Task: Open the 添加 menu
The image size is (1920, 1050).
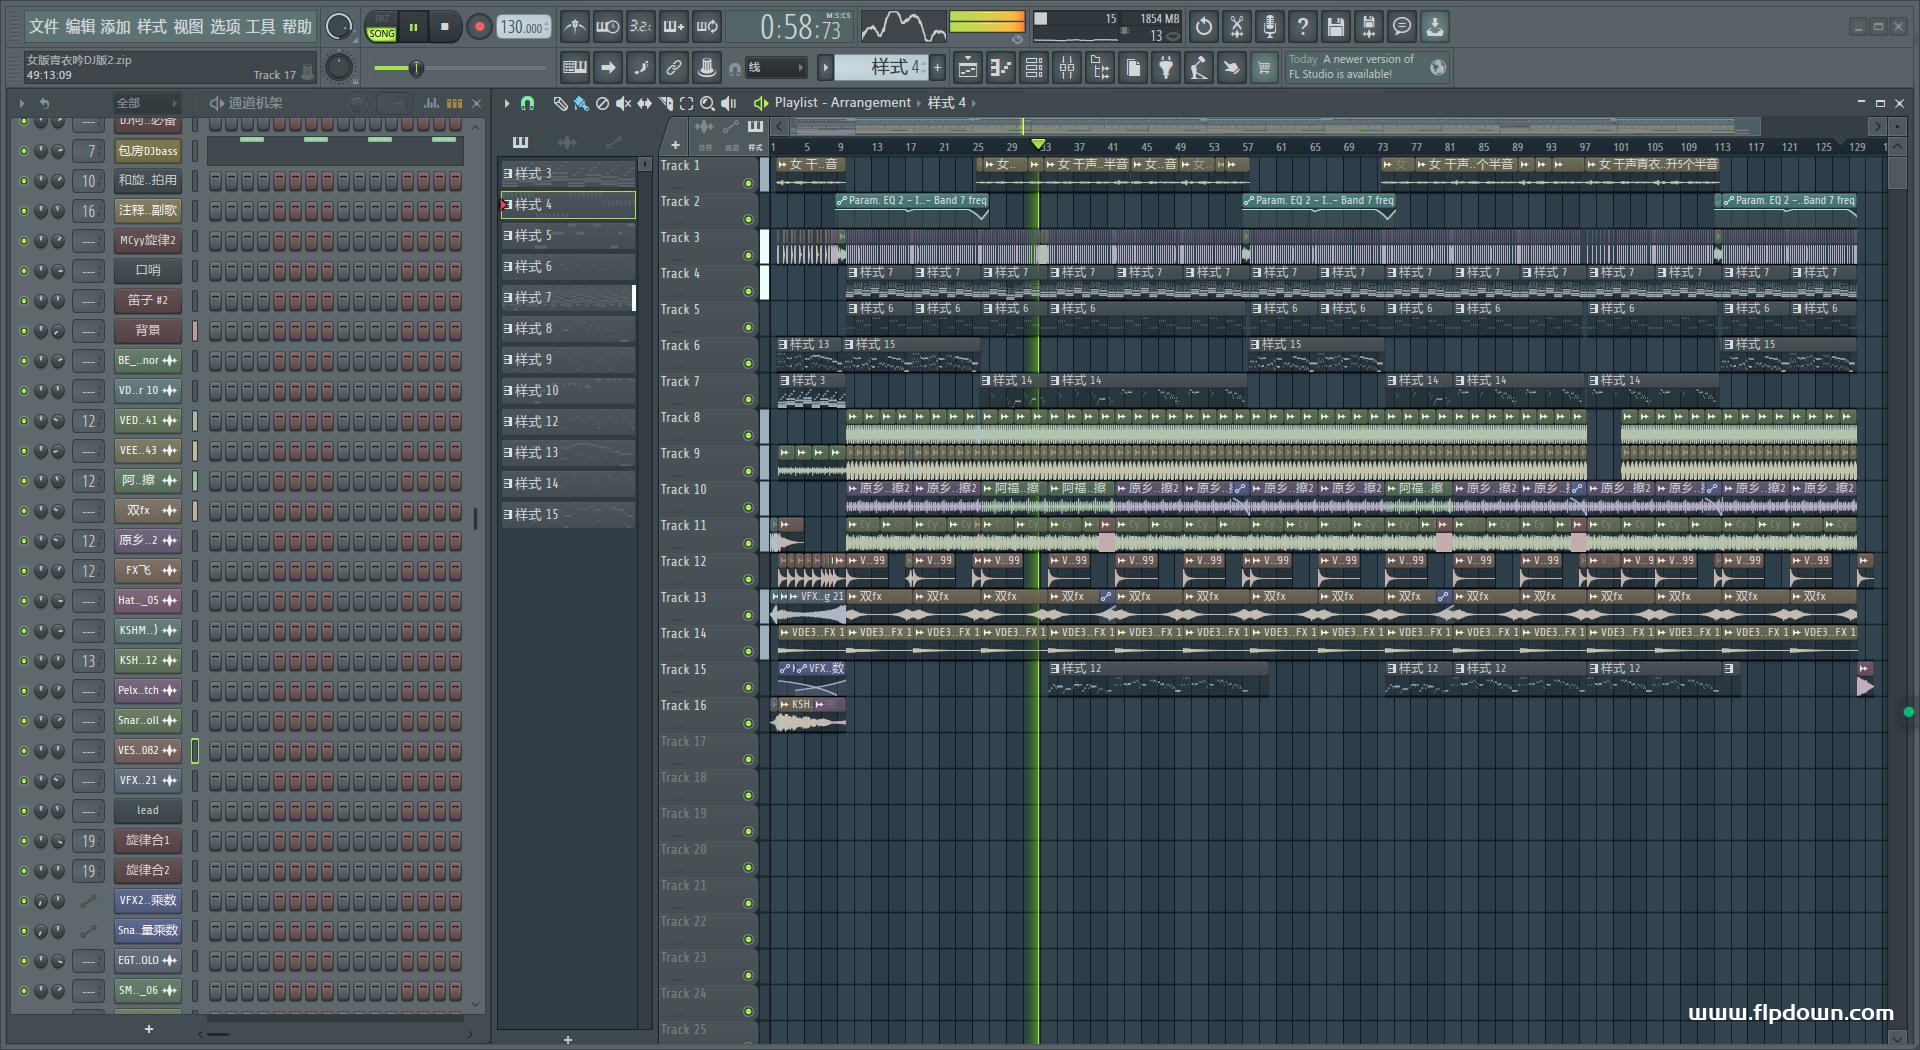Action: pos(115,27)
